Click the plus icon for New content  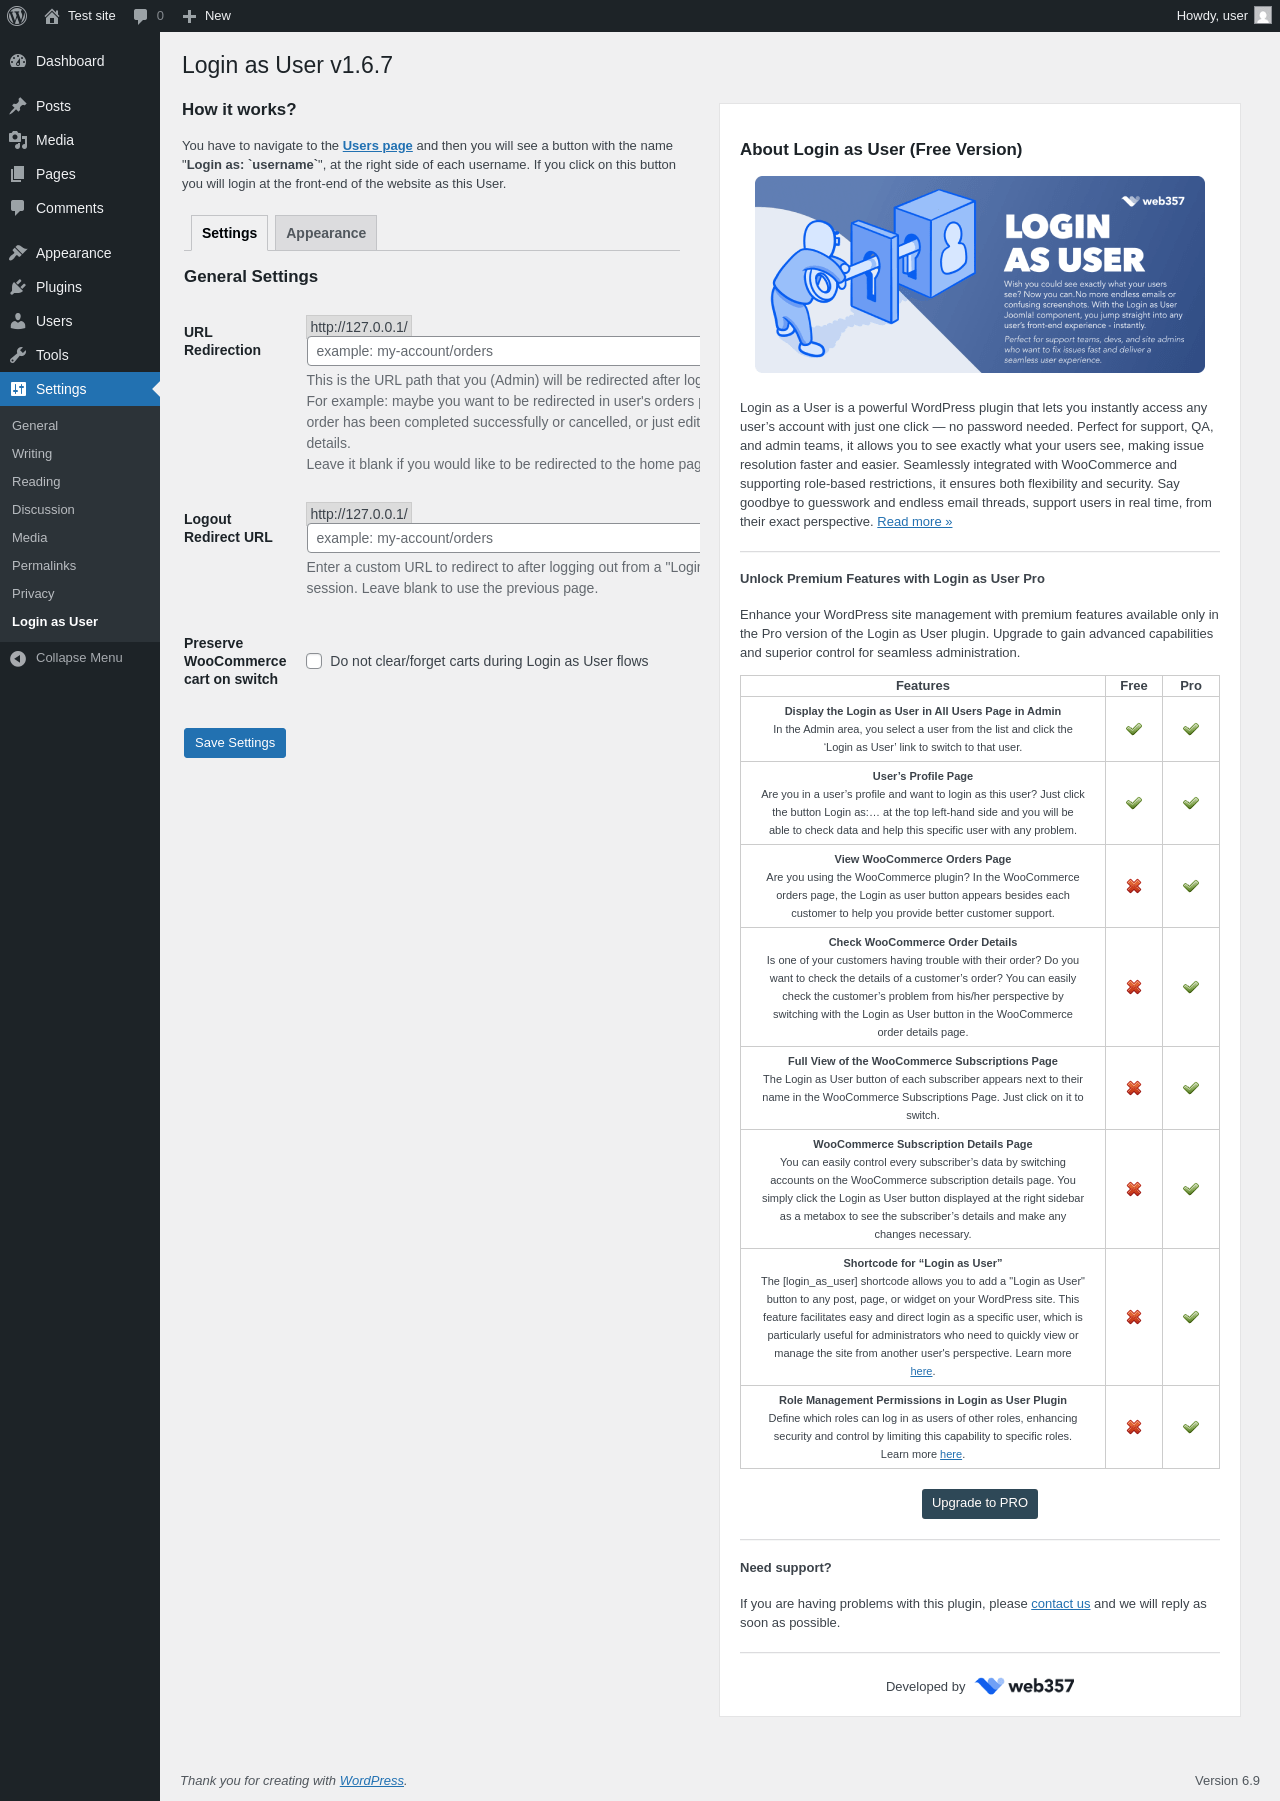[189, 16]
